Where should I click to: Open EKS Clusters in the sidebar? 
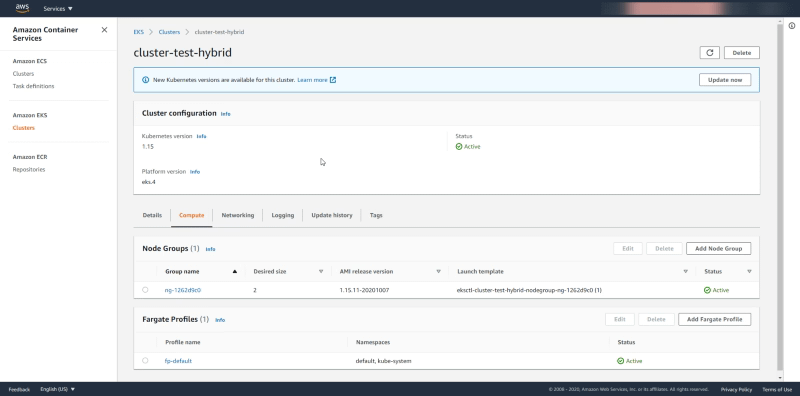pyautogui.click(x=23, y=128)
